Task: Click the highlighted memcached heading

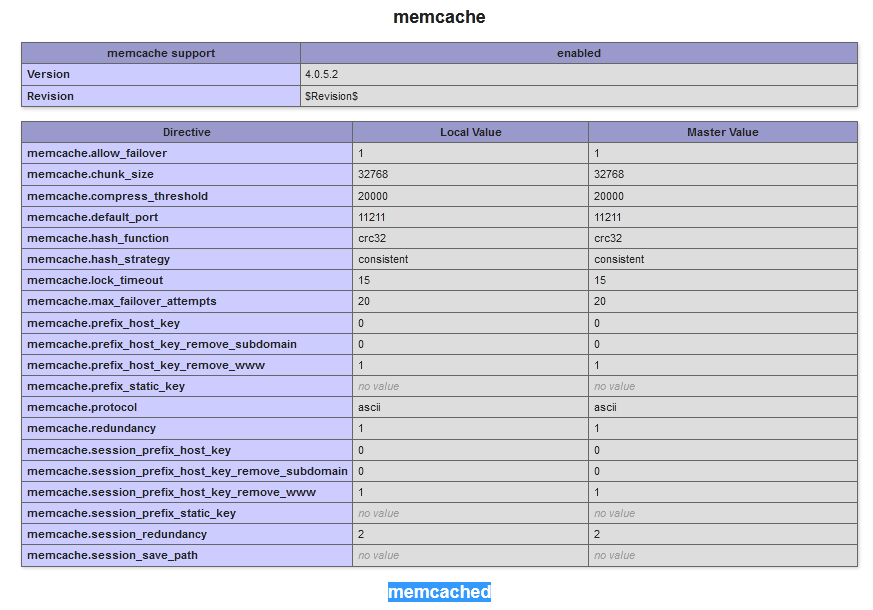Action: 439,592
